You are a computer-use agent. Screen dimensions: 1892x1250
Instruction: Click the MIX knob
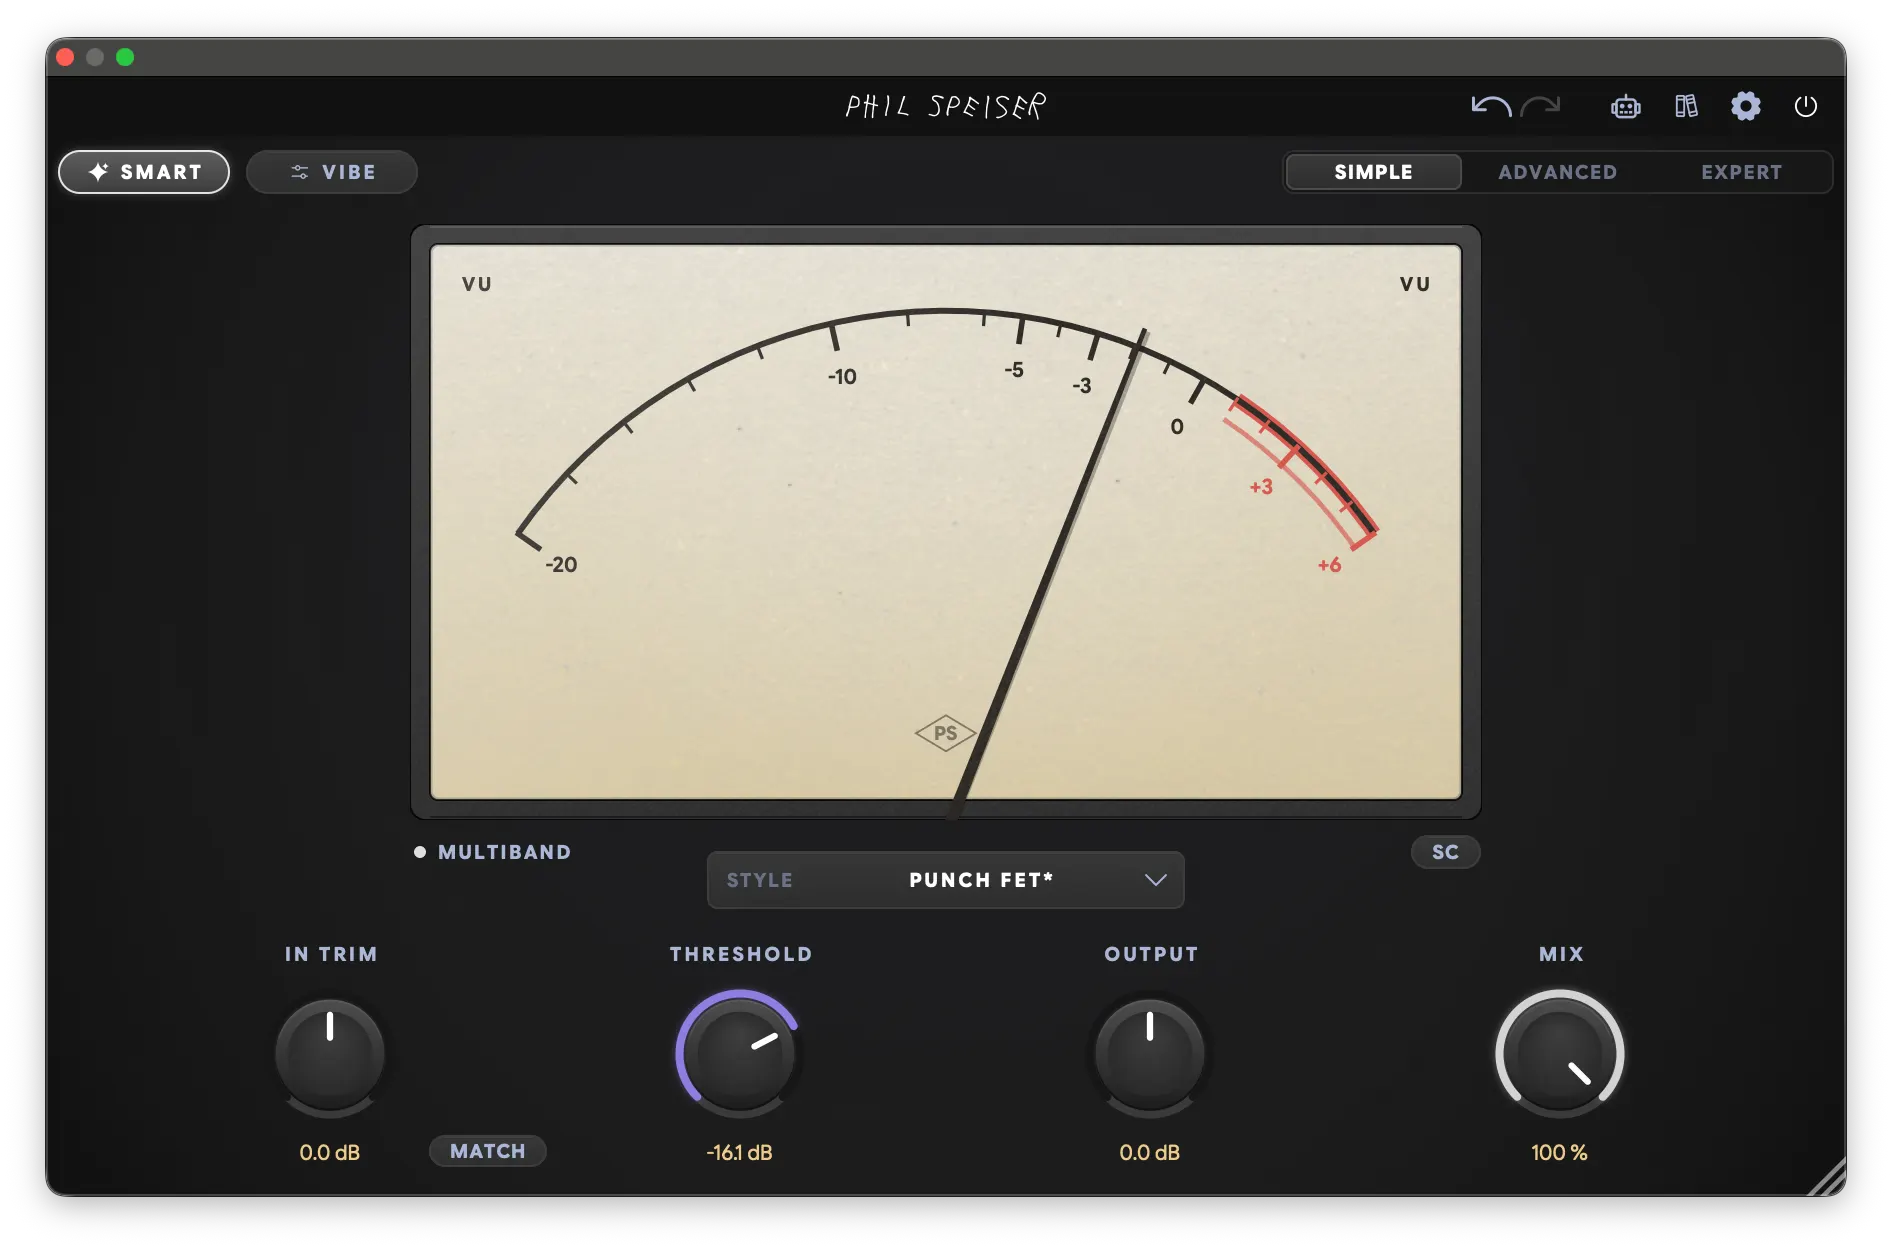point(1560,1054)
